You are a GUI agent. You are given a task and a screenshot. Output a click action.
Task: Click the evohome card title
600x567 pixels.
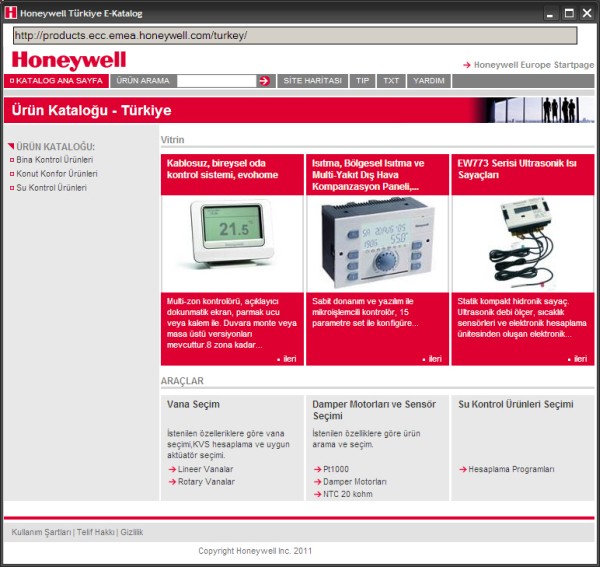click(x=222, y=169)
